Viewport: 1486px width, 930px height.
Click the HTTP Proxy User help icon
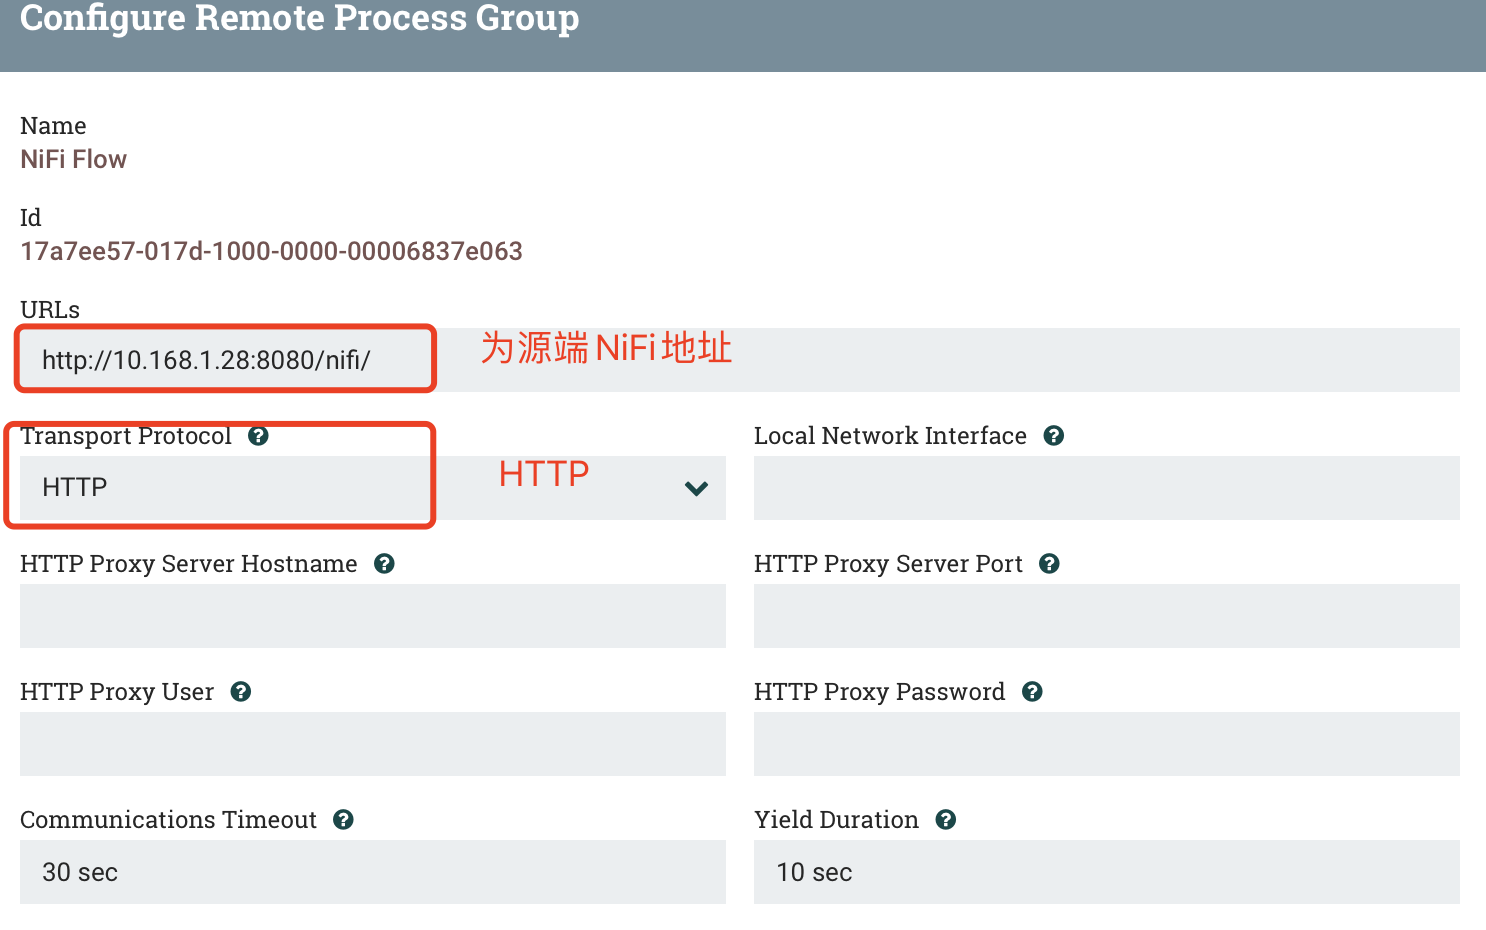pyautogui.click(x=241, y=692)
